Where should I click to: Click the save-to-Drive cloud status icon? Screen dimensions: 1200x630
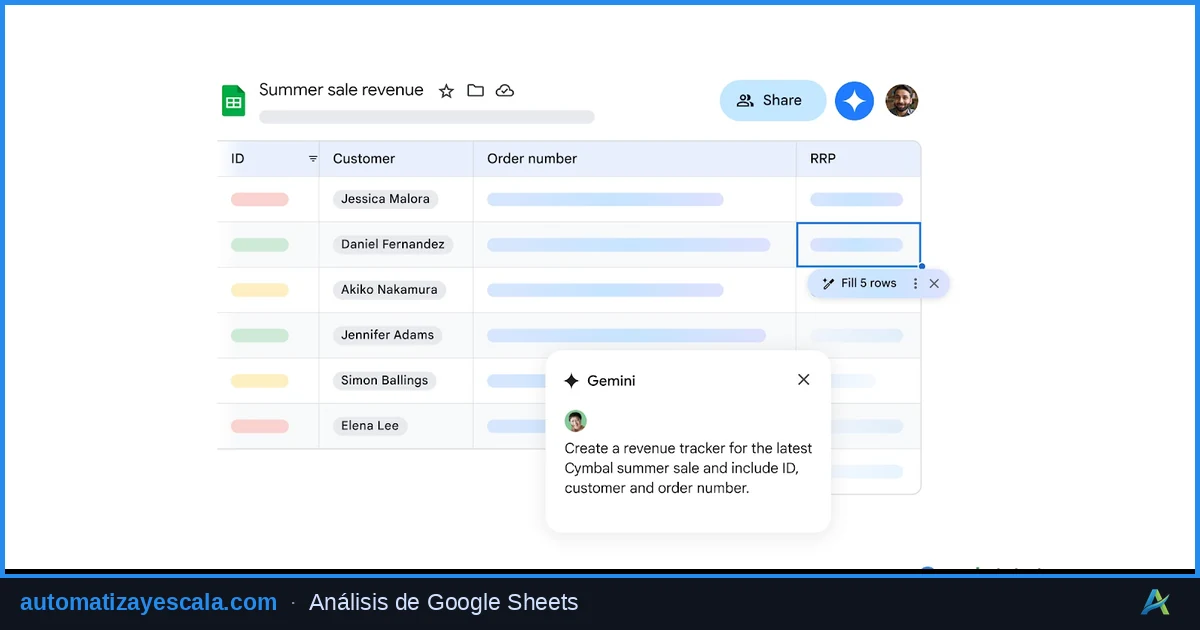[x=505, y=90]
